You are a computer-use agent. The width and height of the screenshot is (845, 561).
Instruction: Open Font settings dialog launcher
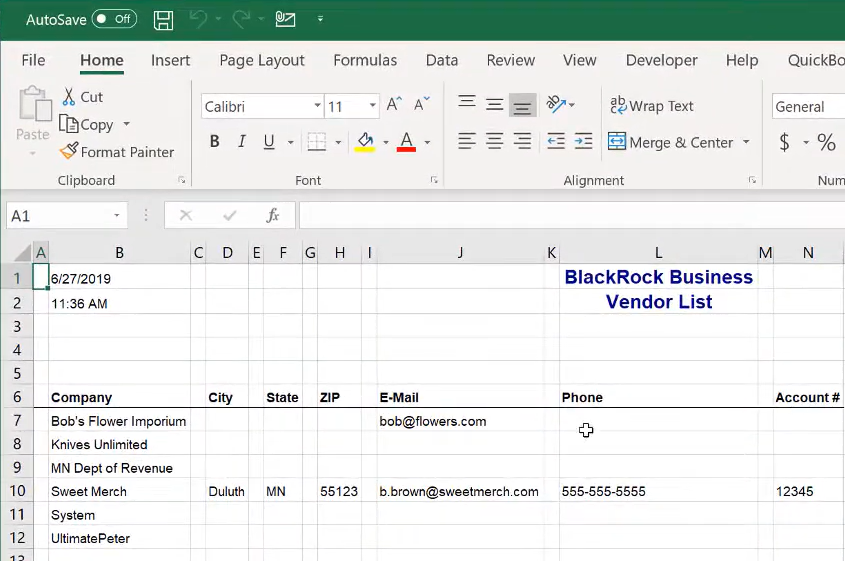[x=434, y=180]
